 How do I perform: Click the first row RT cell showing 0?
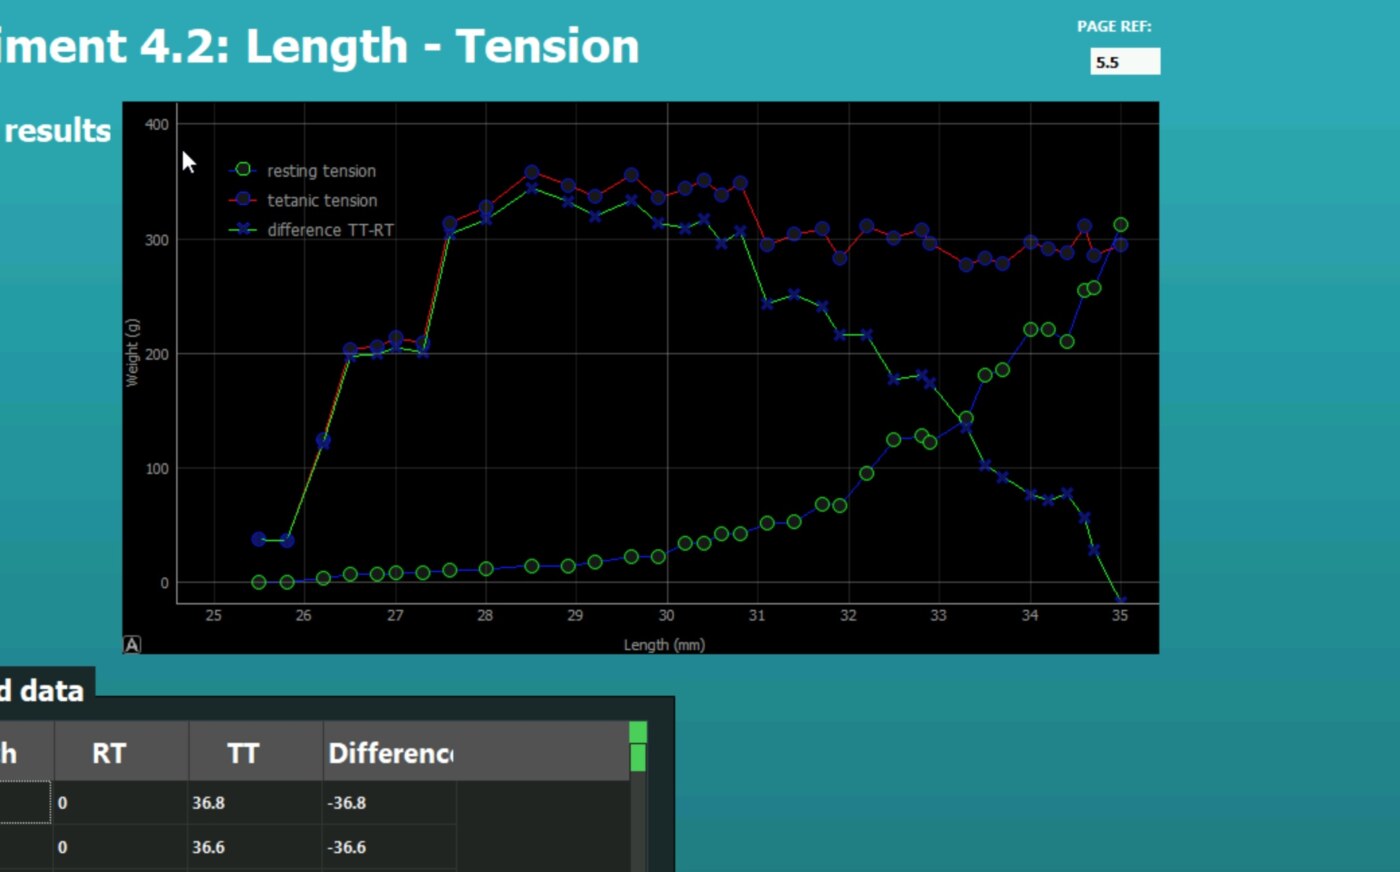tap(120, 803)
